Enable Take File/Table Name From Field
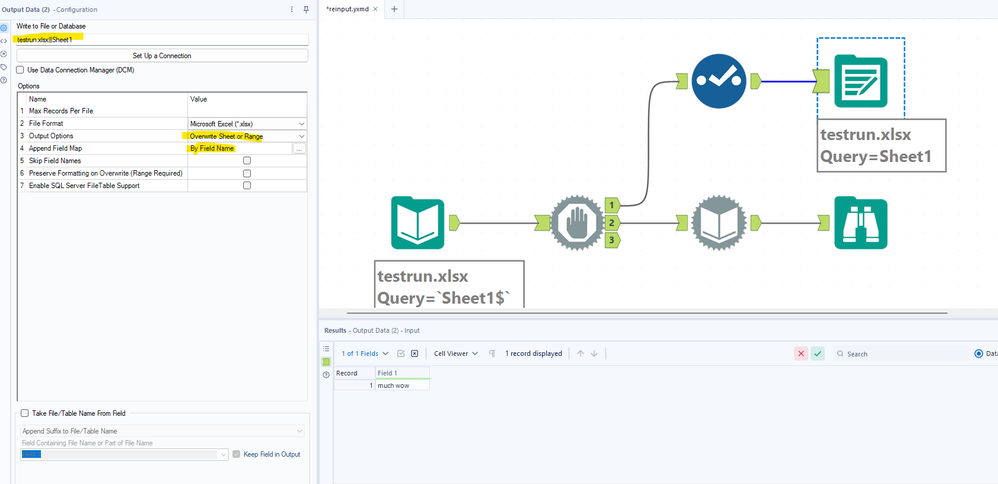This screenshot has width=998, height=484. [x=25, y=413]
